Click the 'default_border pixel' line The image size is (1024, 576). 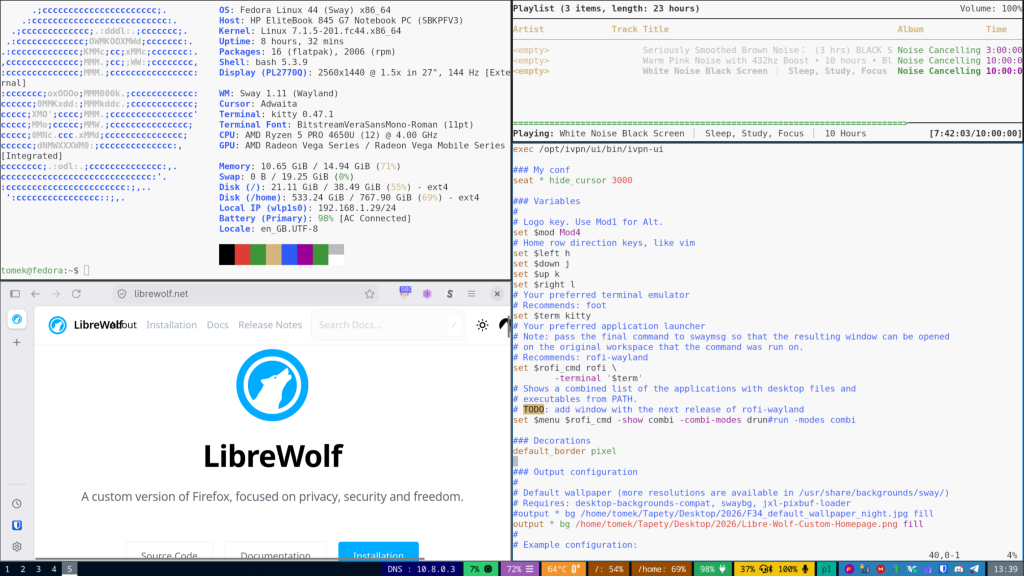click(x=565, y=451)
